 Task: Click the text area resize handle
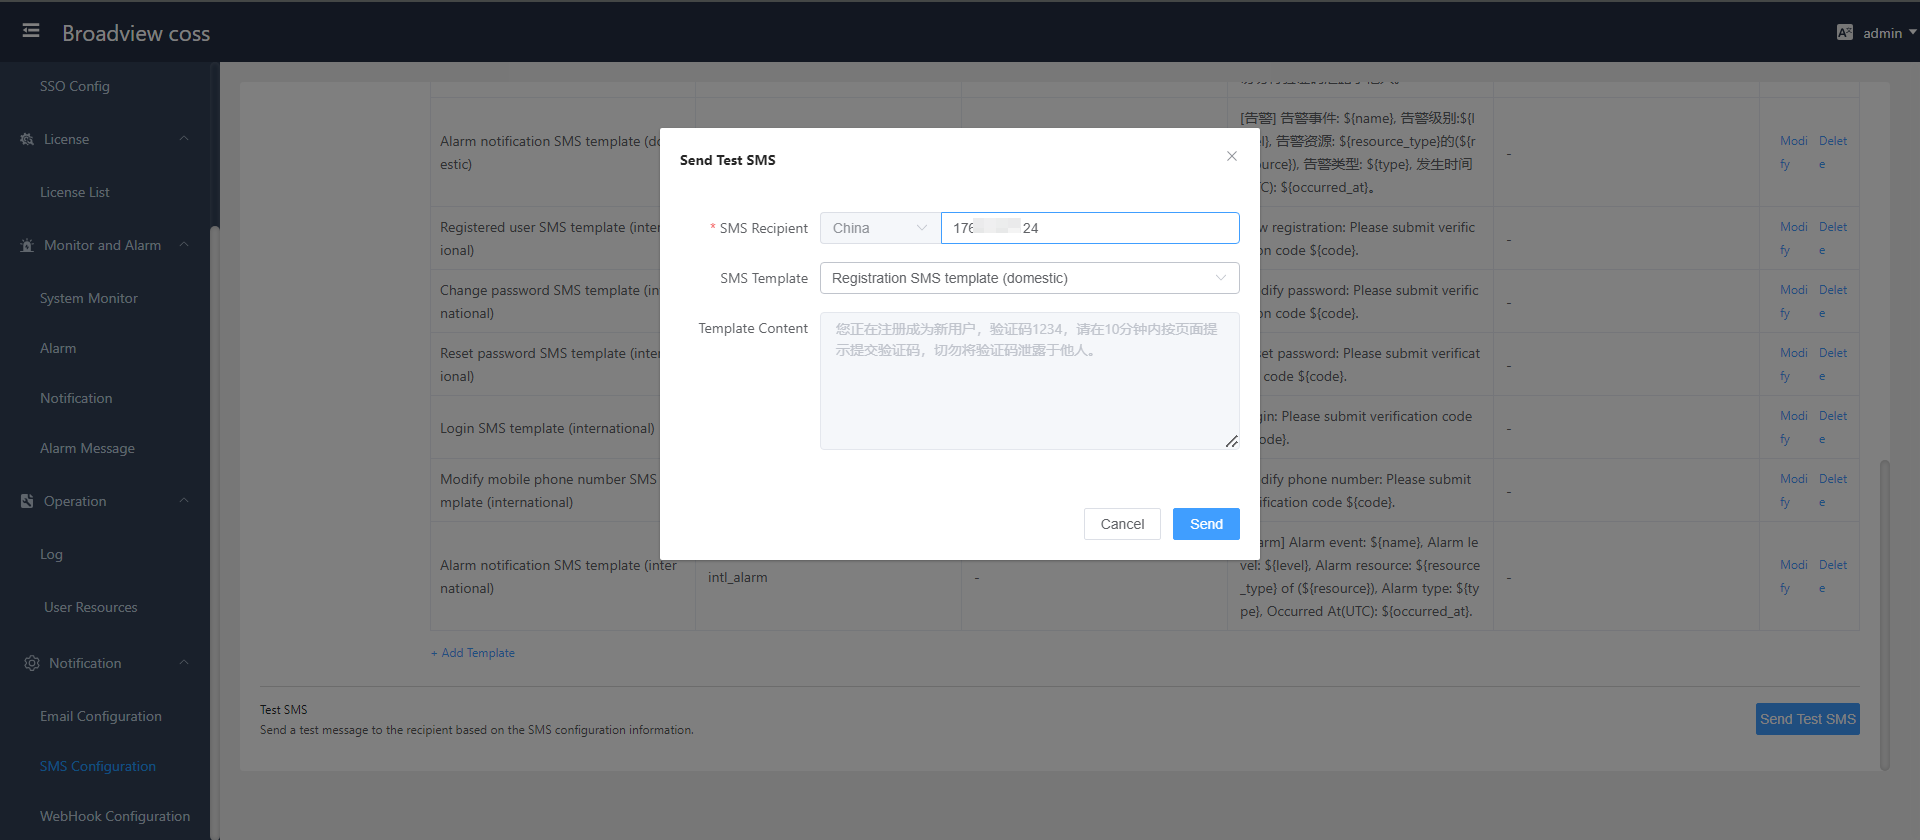[x=1232, y=442]
